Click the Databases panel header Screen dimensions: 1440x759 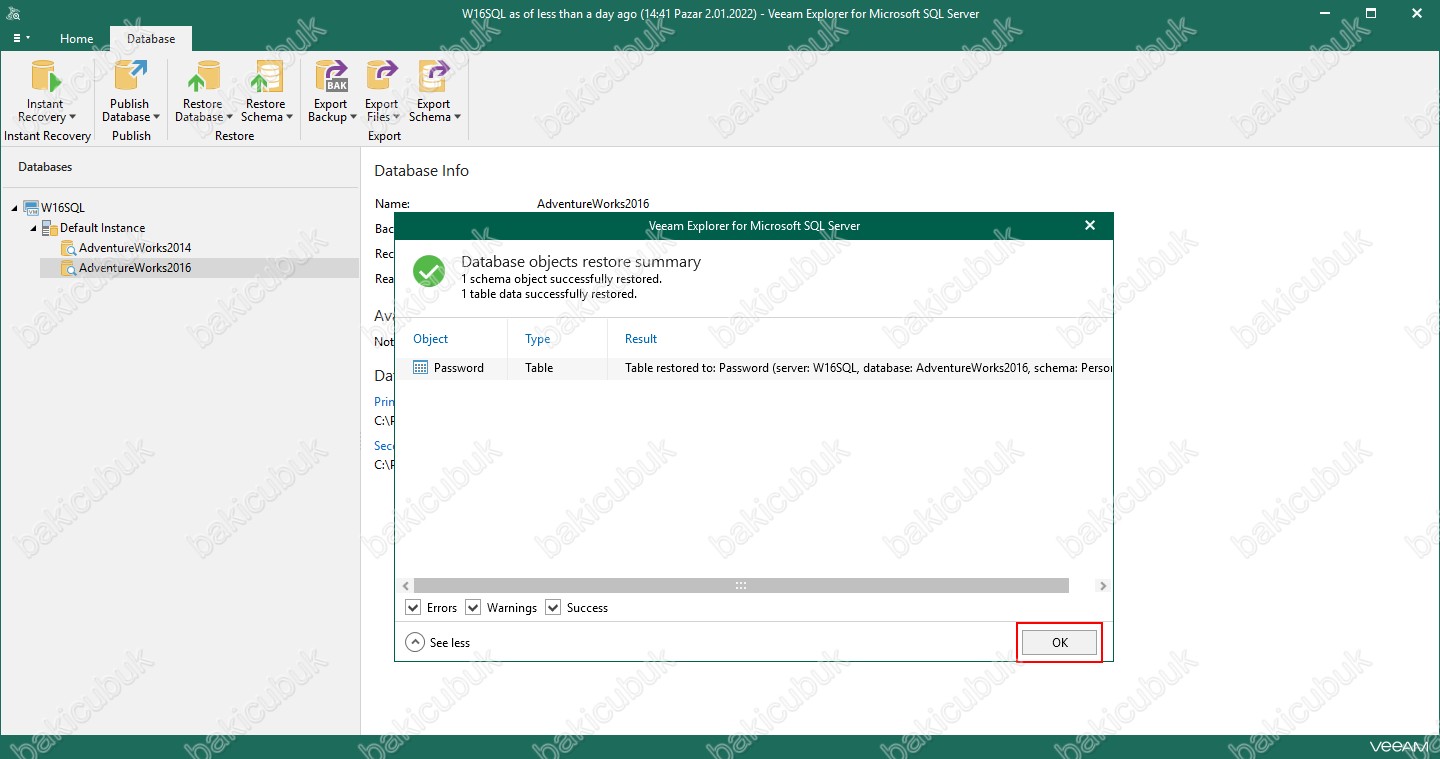click(x=45, y=167)
